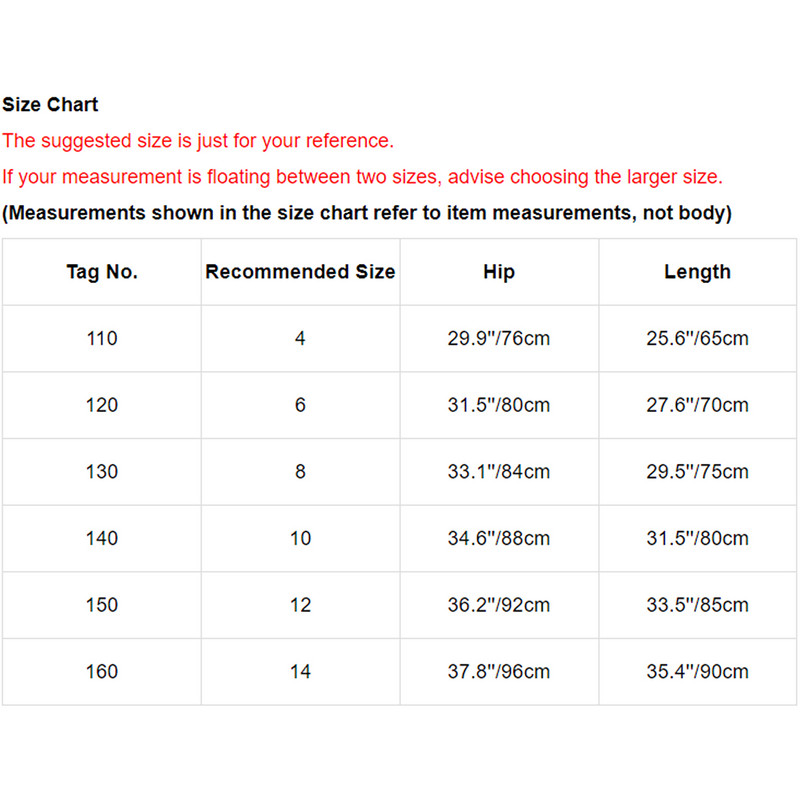
Task: Select the Recommended Size column header
Action: coord(300,272)
